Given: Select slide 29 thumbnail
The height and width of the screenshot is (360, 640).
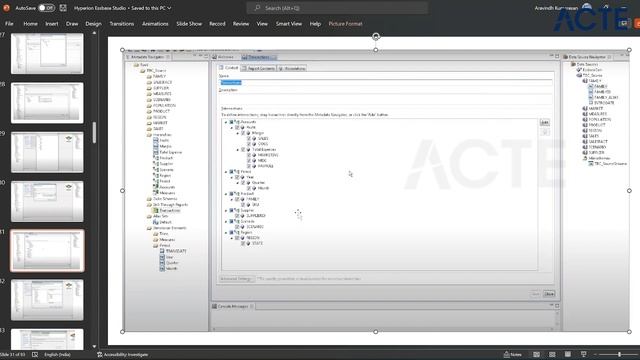Looking at the screenshot, I should click(x=47, y=152).
